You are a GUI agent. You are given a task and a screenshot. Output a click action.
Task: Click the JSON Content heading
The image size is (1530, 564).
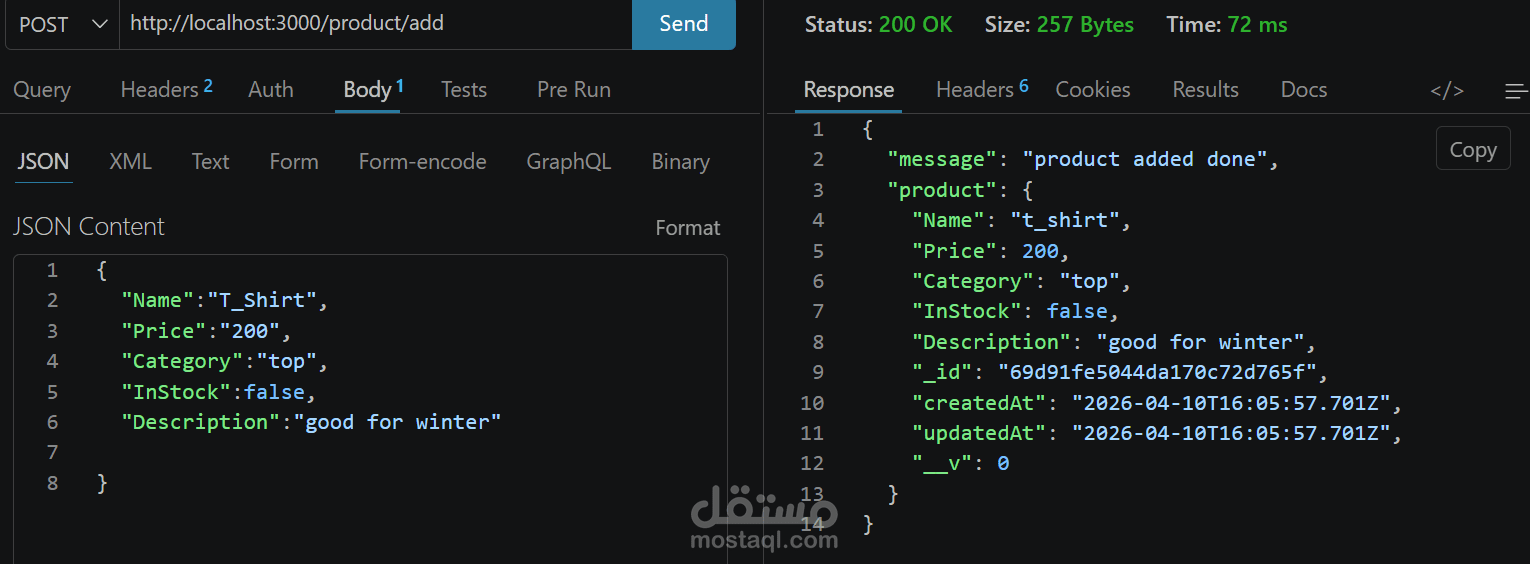(x=88, y=227)
